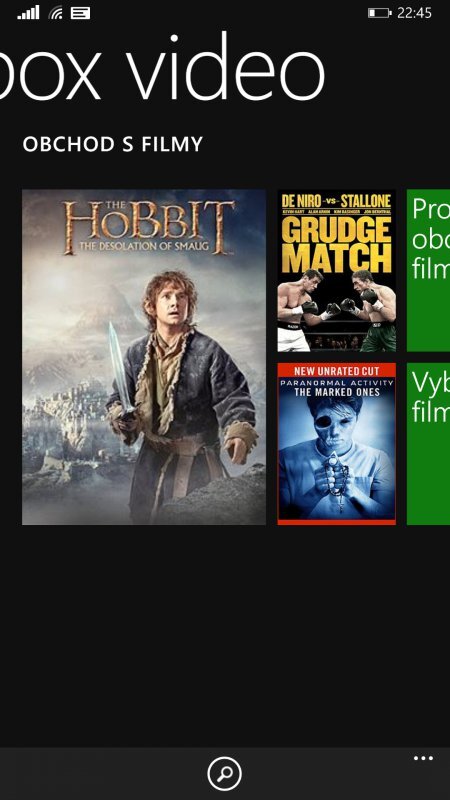This screenshot has width=450, height=800.
Task: Tap the Hobbit golden title logo
Action: (148, 228)
